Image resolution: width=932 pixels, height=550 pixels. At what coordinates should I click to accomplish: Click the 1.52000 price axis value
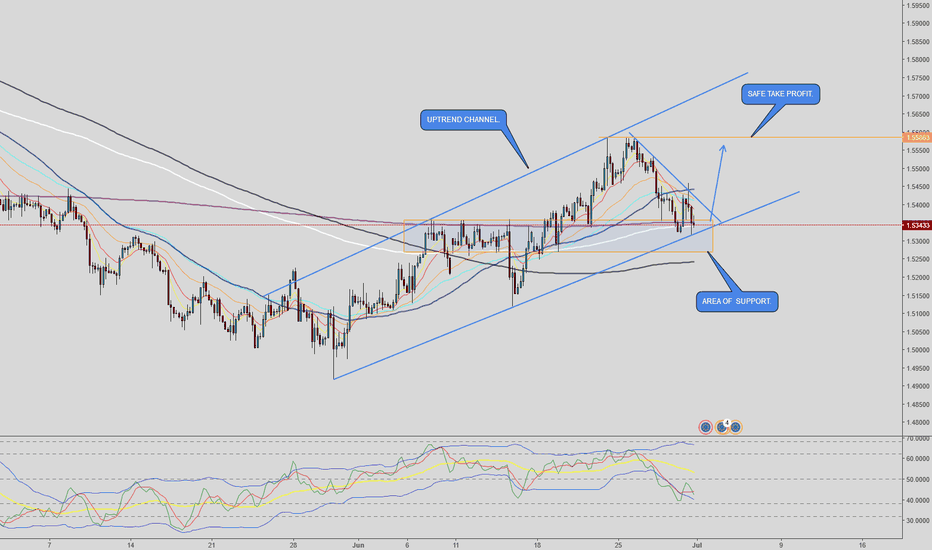pyautogui.click(x=918, y=278)
